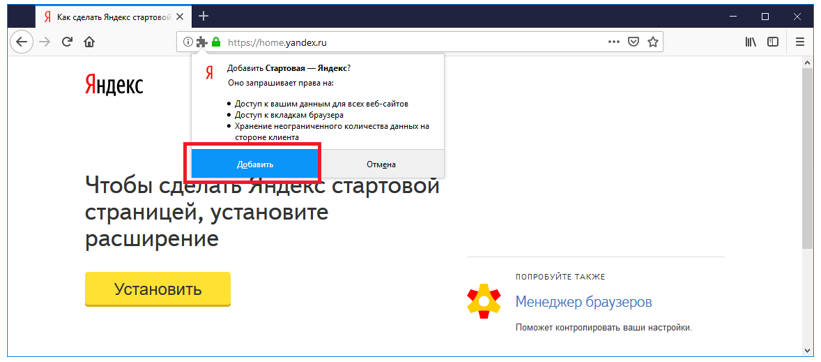Open the page actions three-dots menu
821x362 pixels.
tap(614, 42)
